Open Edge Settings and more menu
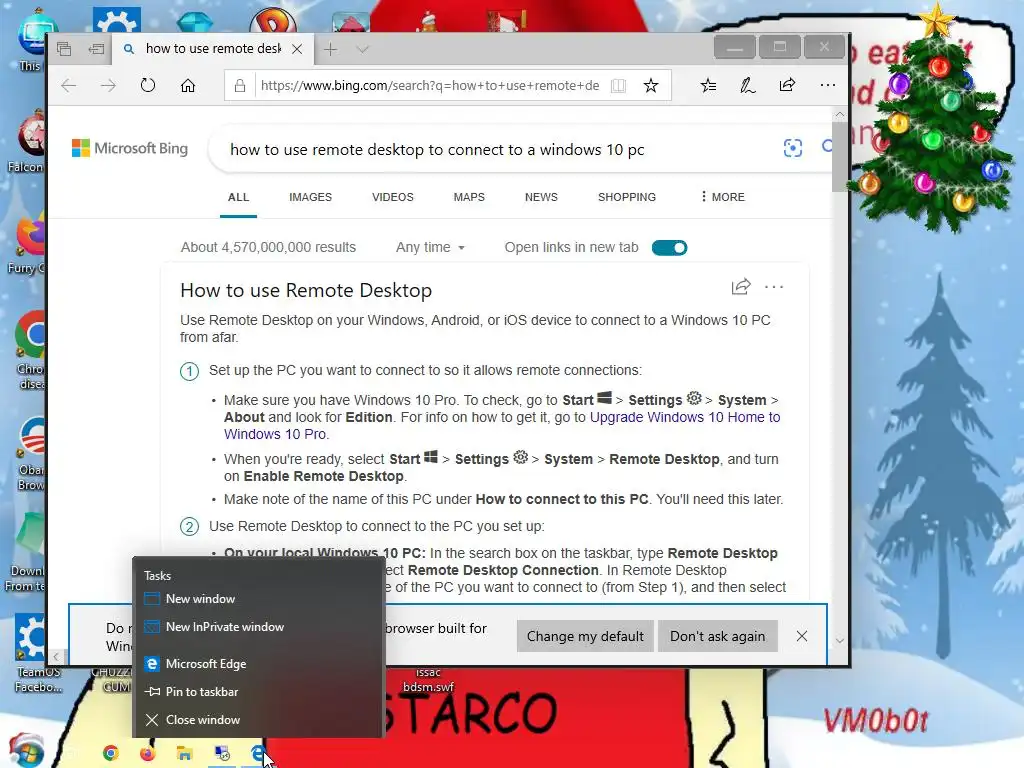Viewport: 1024px width, 768px height. pos(827,85)
